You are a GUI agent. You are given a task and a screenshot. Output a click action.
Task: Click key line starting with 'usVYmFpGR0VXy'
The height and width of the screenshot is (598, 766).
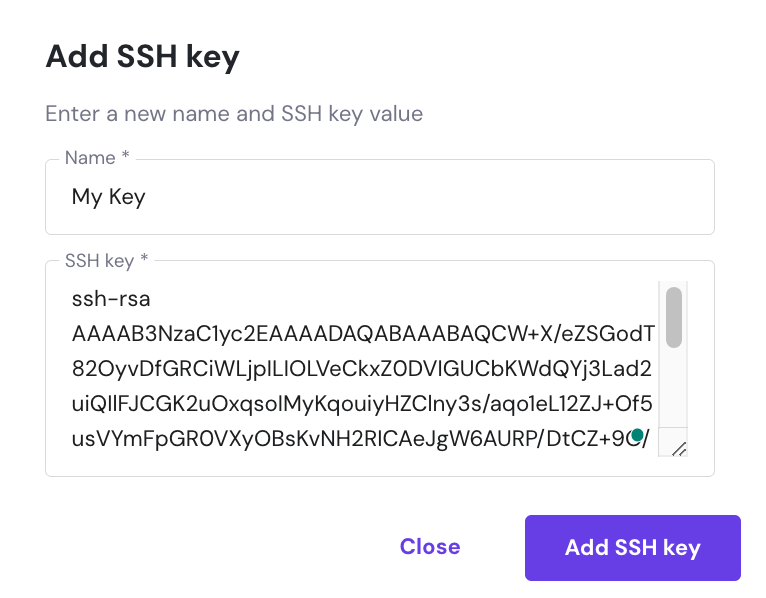(x=340, y=438)
